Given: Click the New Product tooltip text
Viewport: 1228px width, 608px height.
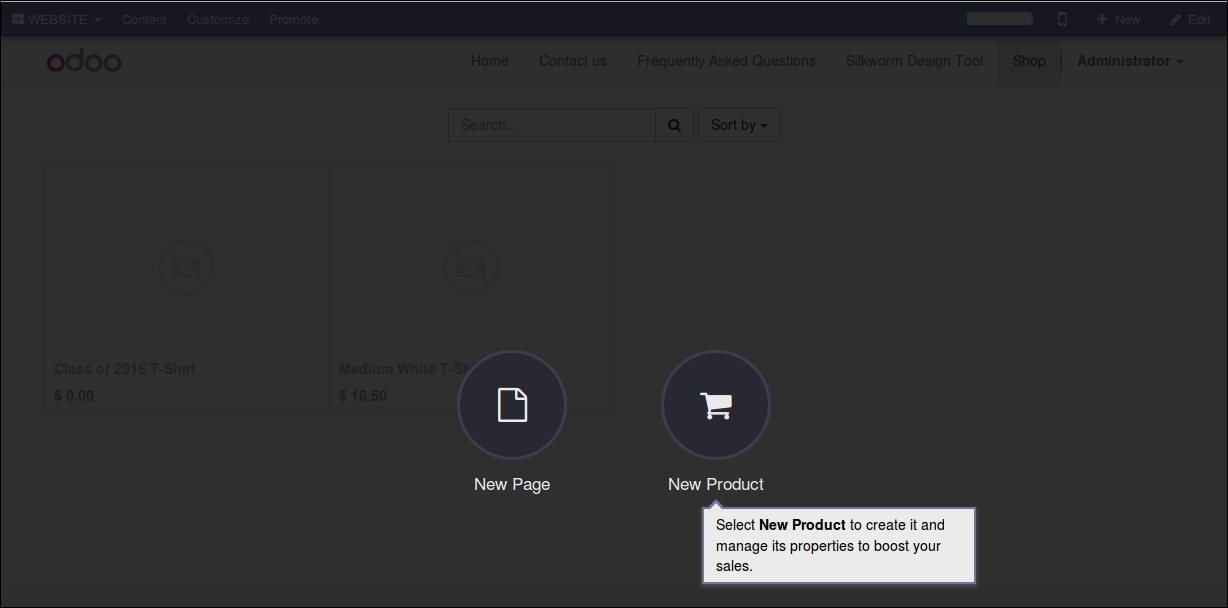Looking at the screenshot, I should (x=838, y=545).
